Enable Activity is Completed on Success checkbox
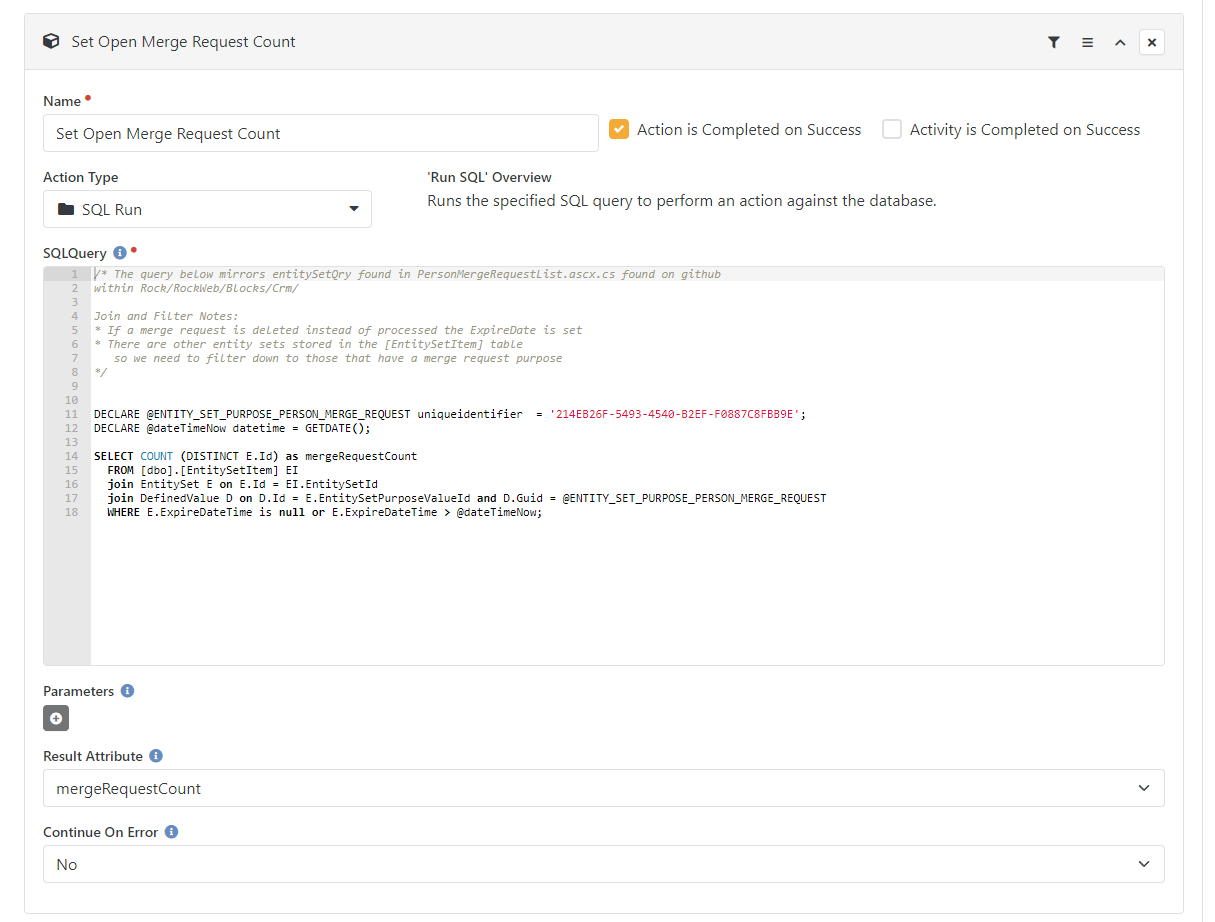 click(892, 129)
